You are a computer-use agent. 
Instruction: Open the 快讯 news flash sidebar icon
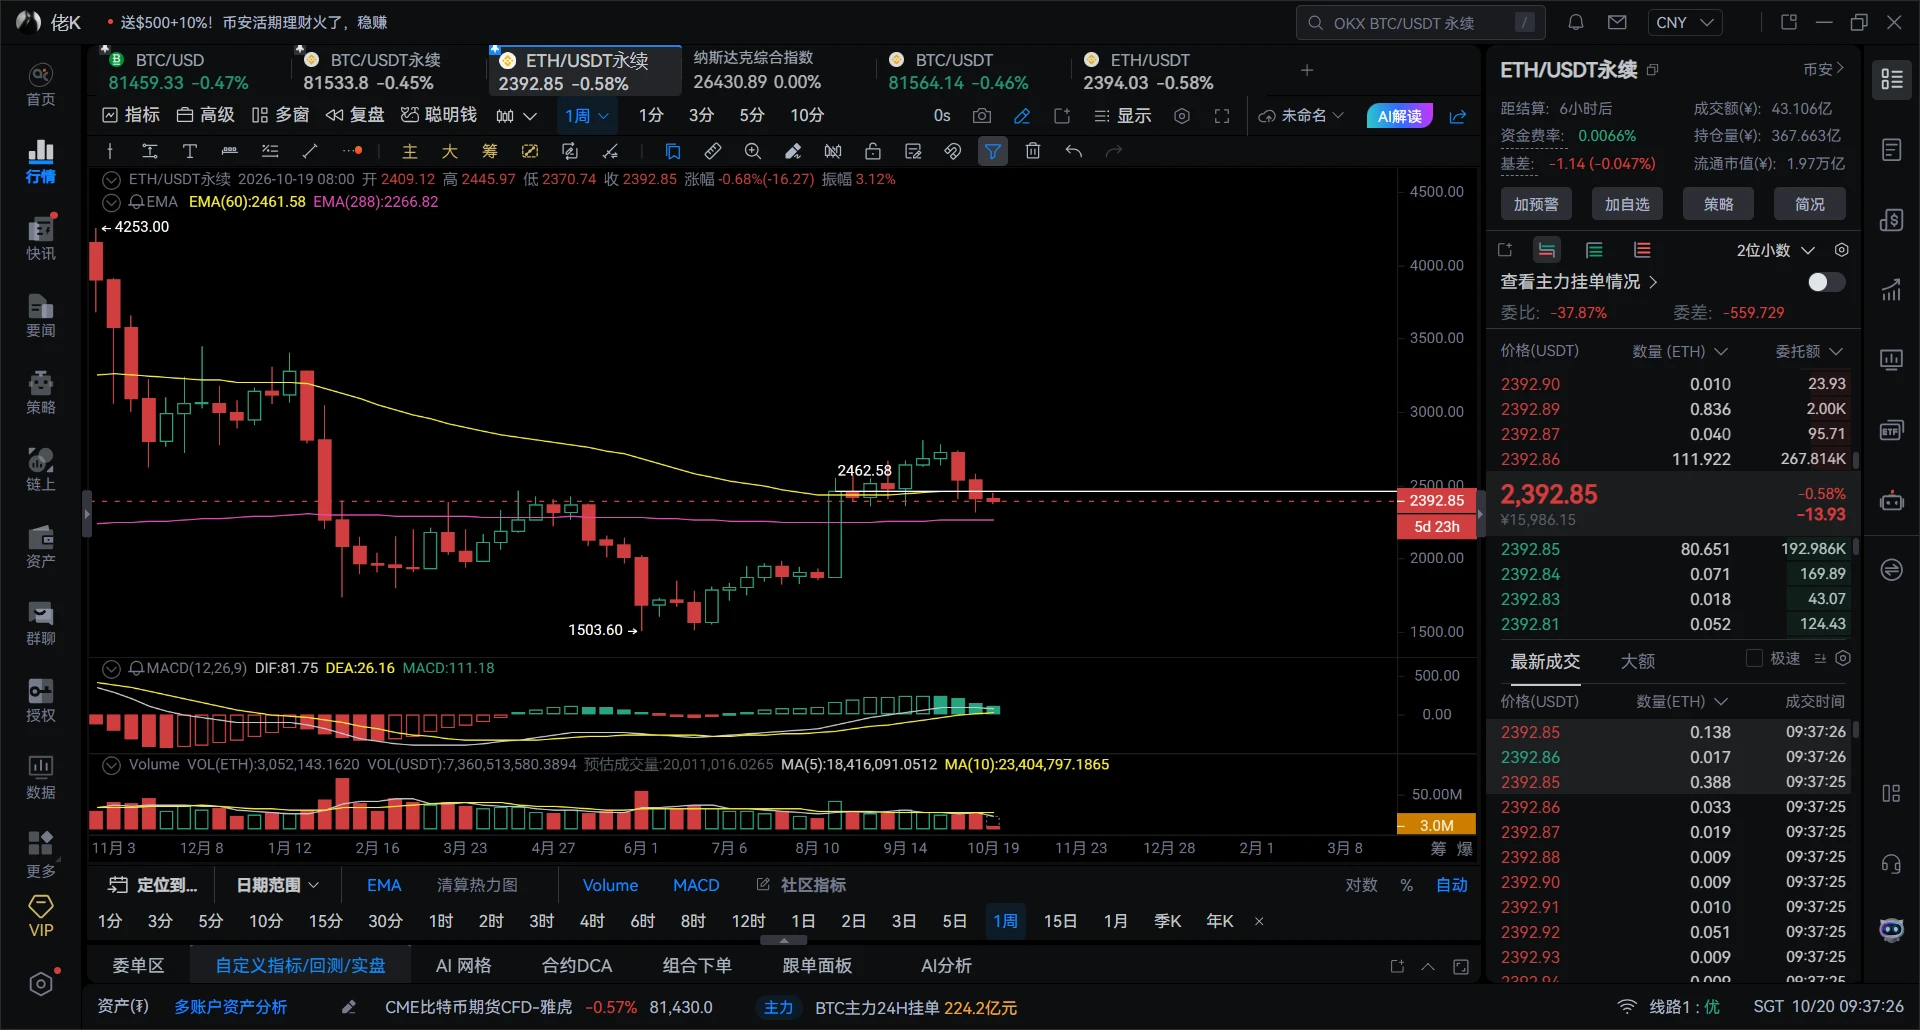click(x=41, y=238)
